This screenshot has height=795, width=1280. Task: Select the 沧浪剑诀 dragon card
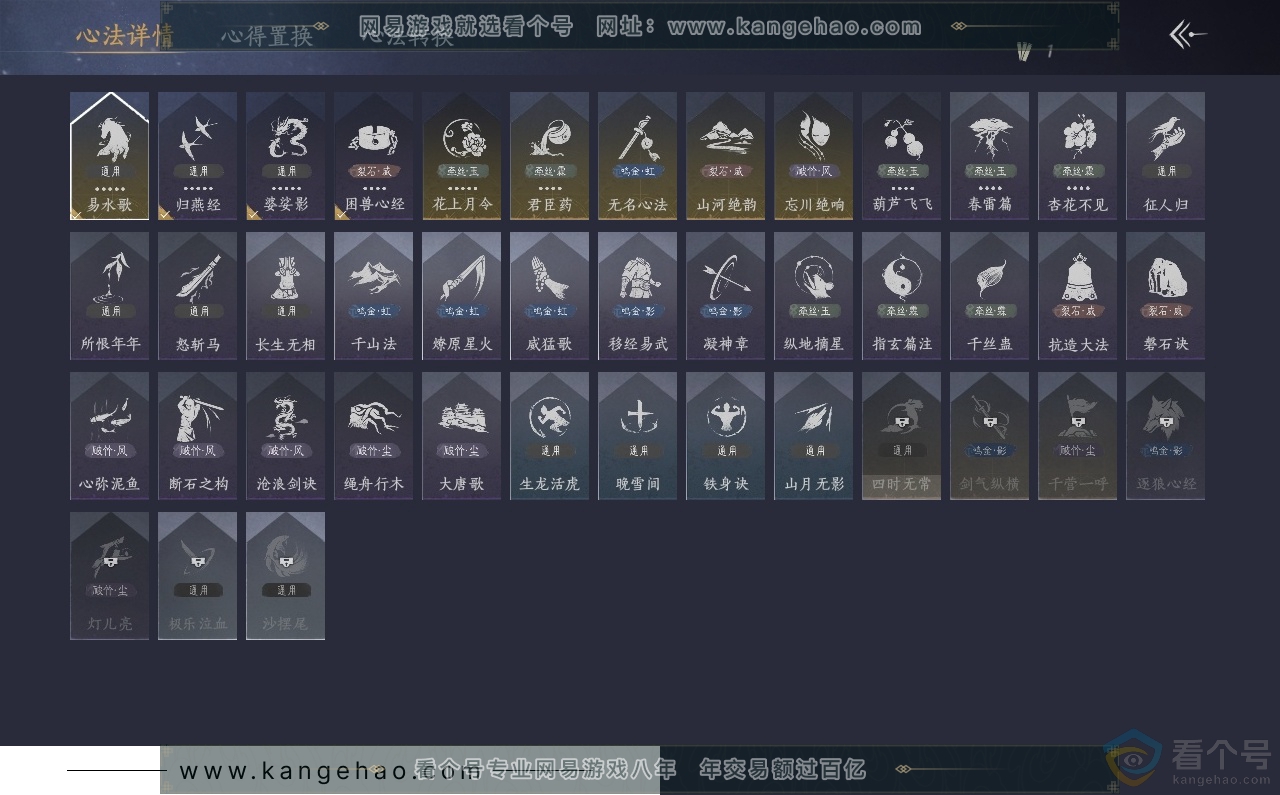286,436
